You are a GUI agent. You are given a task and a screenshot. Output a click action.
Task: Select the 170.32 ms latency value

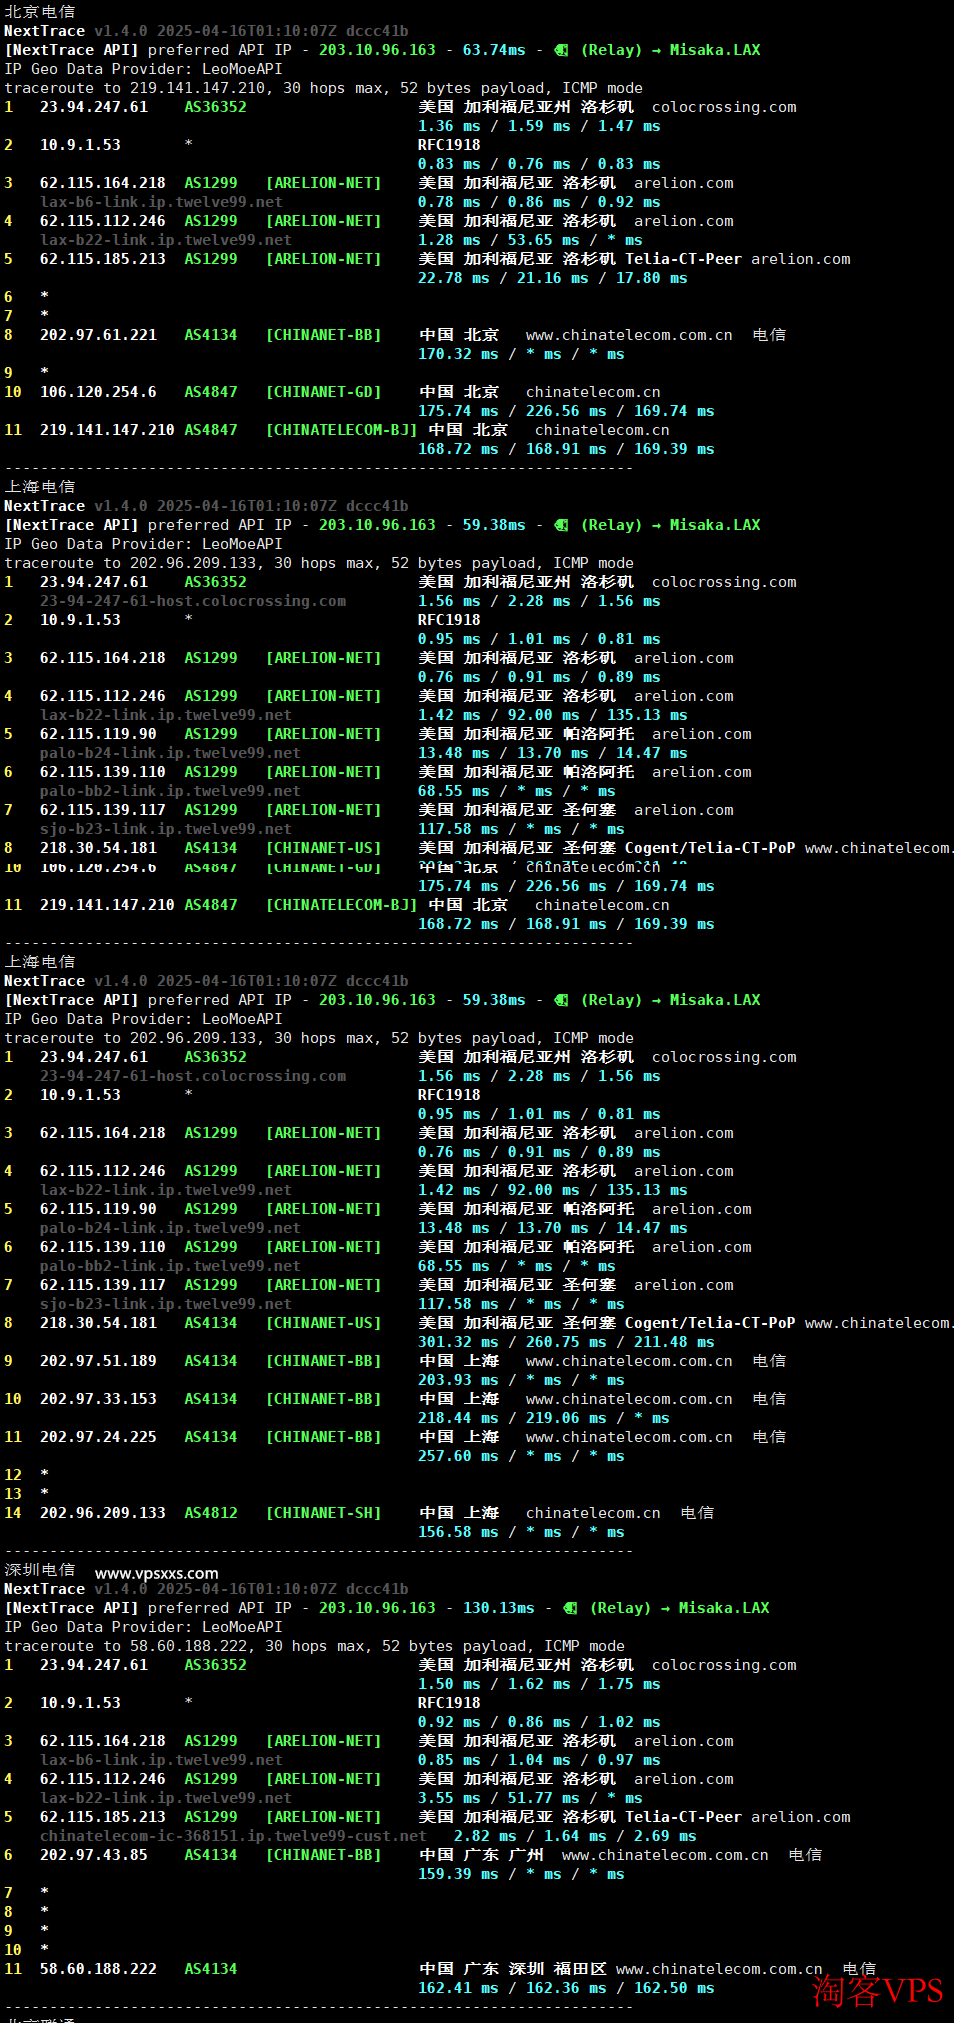(458, 354)
